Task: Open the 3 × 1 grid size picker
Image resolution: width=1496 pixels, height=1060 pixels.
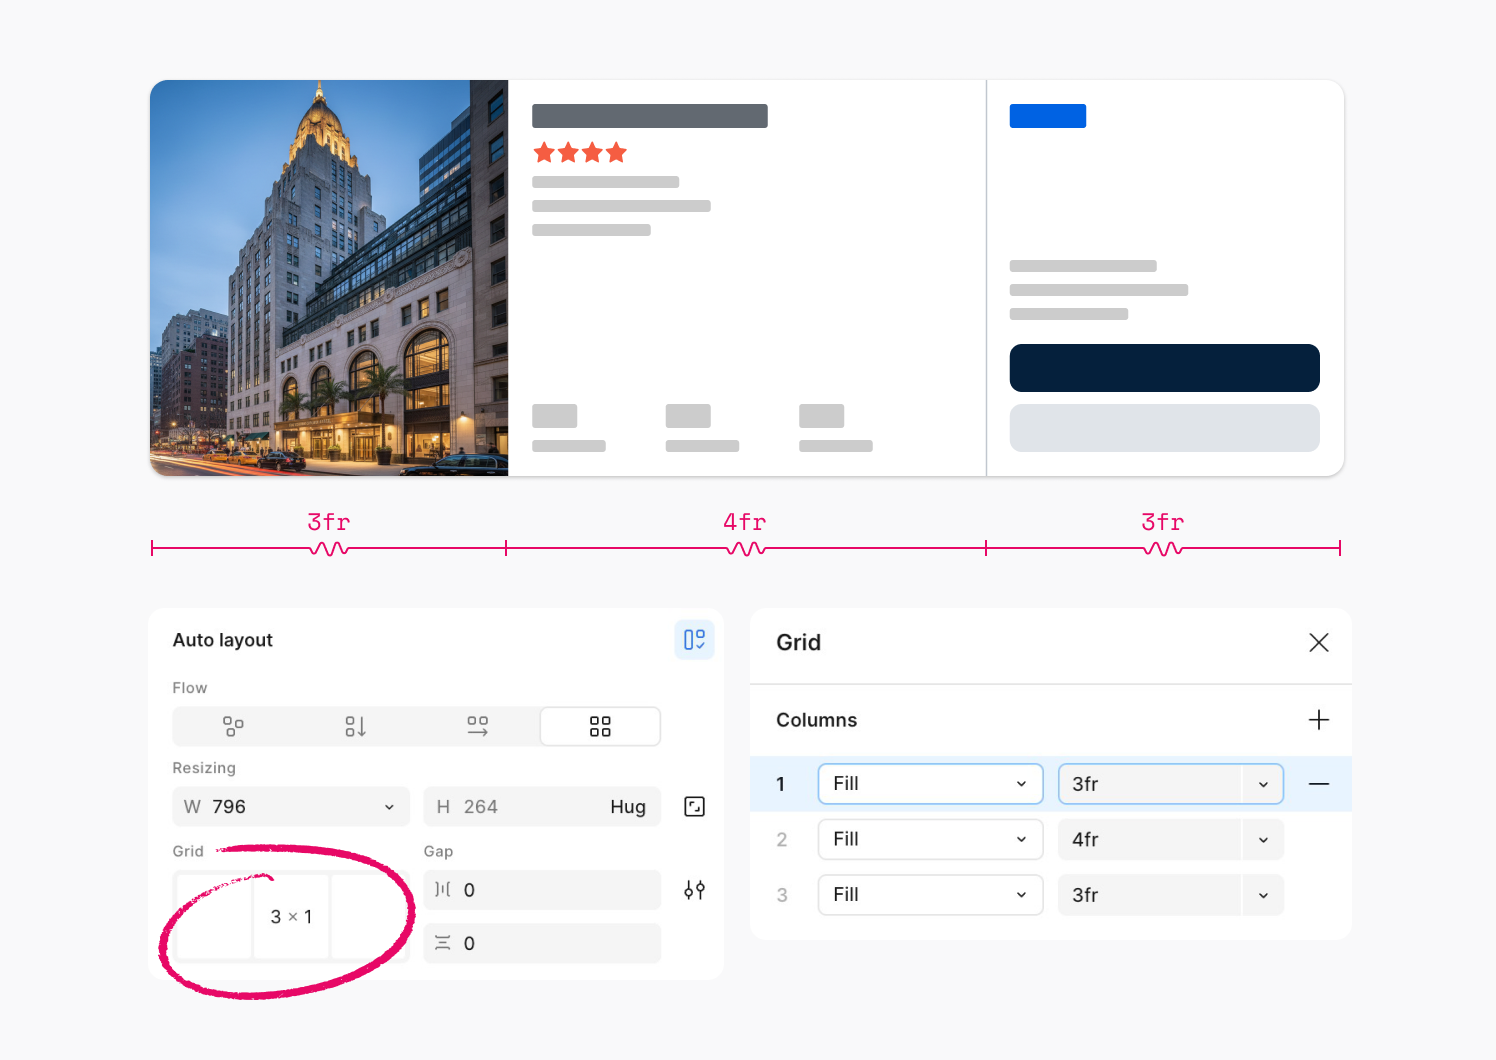Action: coord(291,917)
